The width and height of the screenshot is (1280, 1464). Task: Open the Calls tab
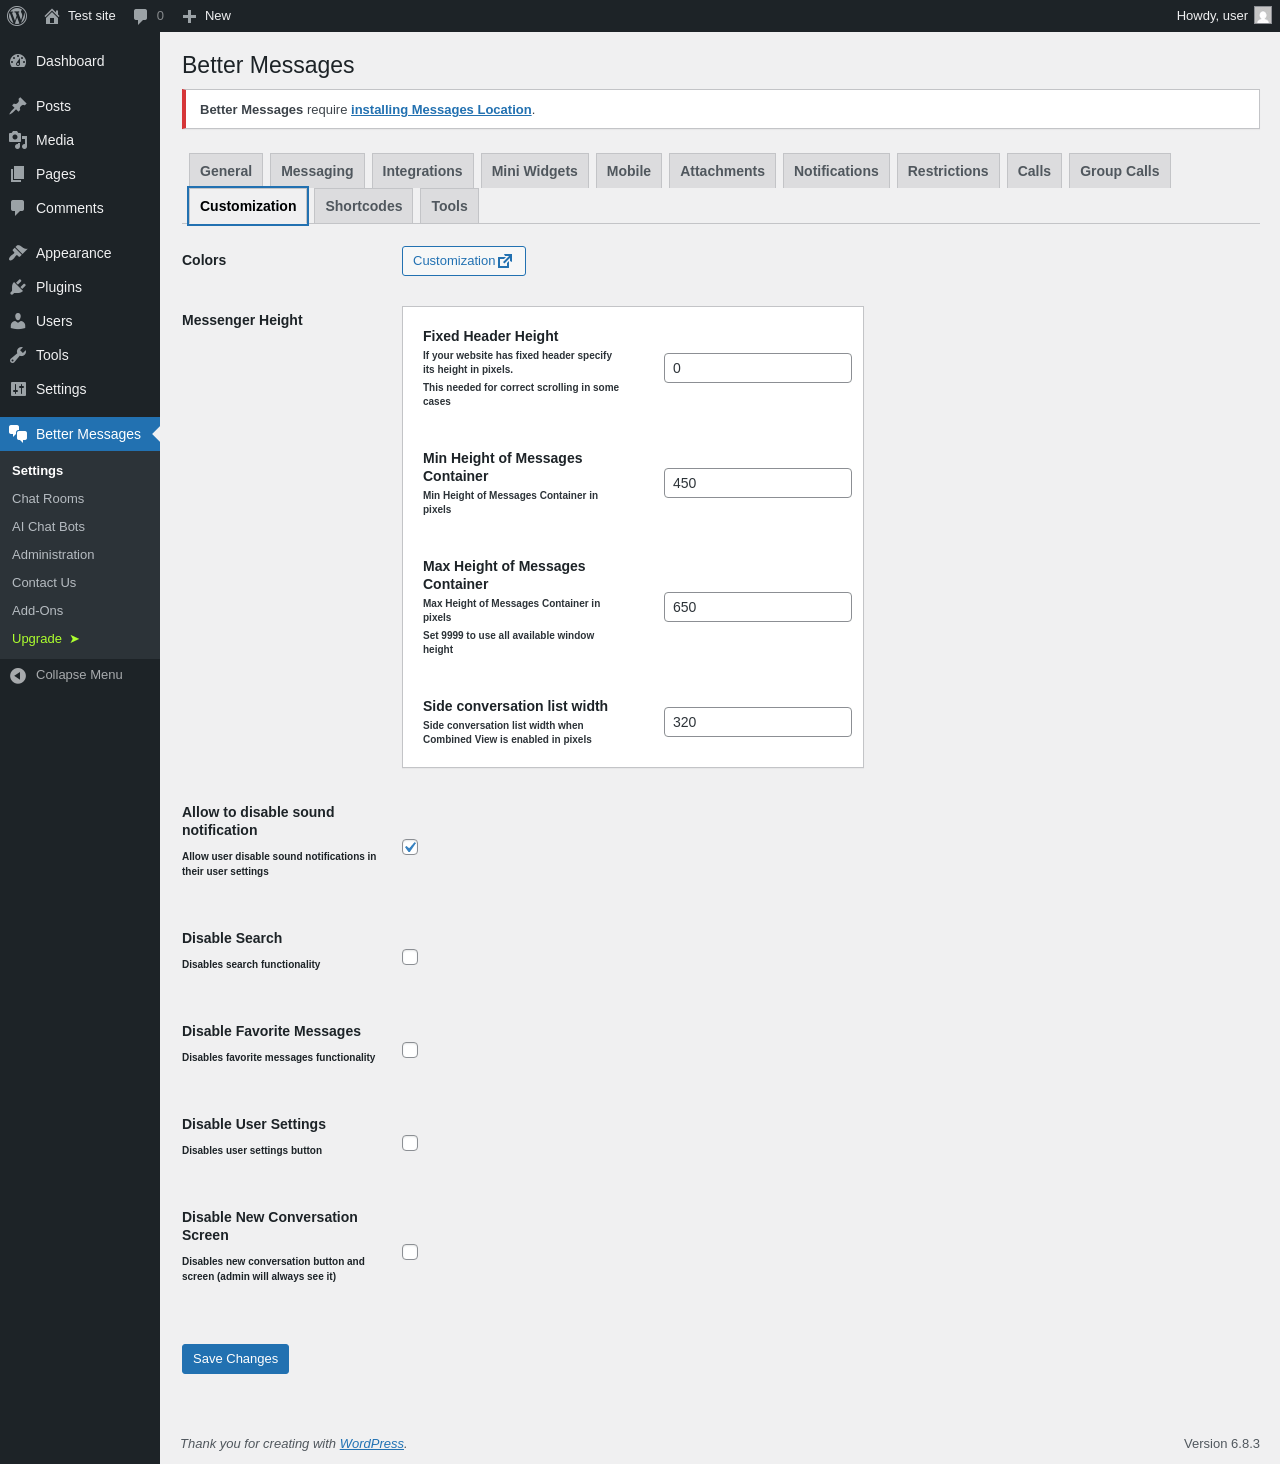pyautogui.click(x=1034, y=171)
